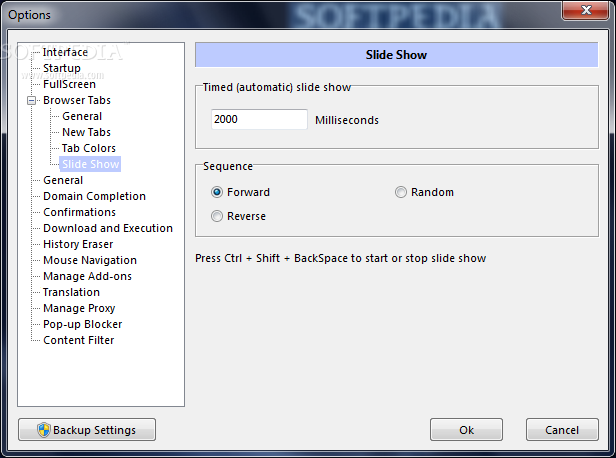616x458 pixels.
Task: Confirm with the Ok button
Action: click(x=466, y=430)
